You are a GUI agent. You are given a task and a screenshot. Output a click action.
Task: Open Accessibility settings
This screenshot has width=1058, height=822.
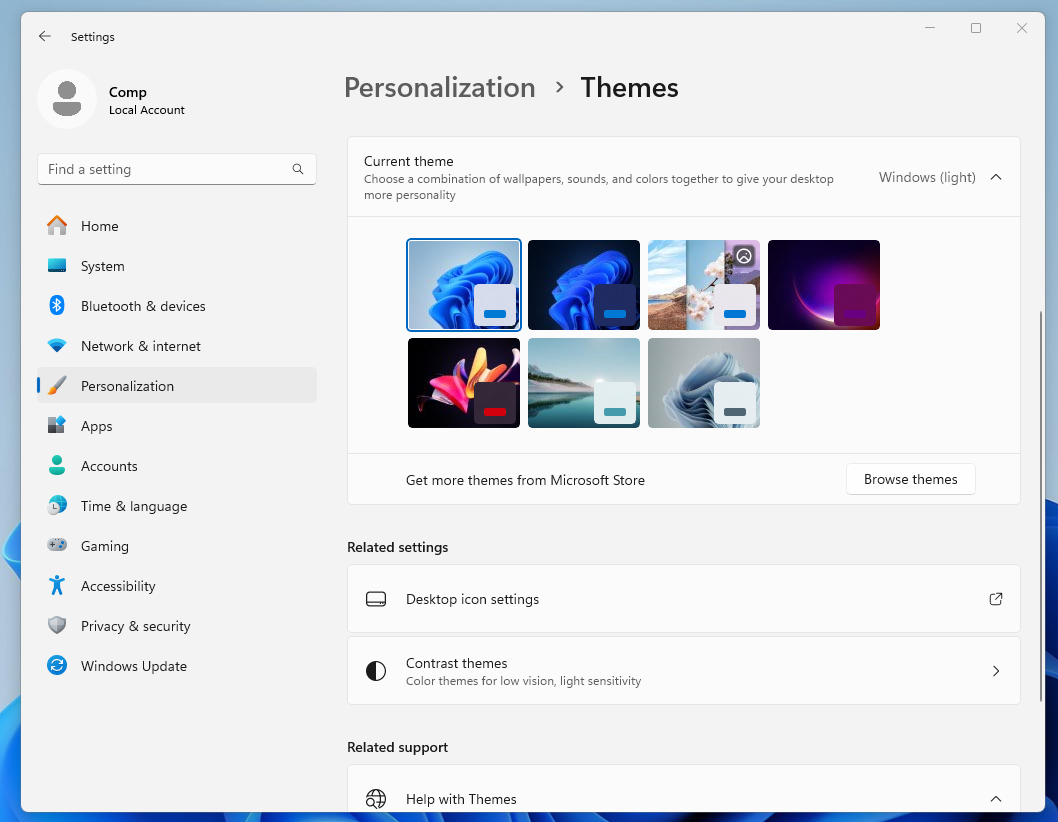177,585
